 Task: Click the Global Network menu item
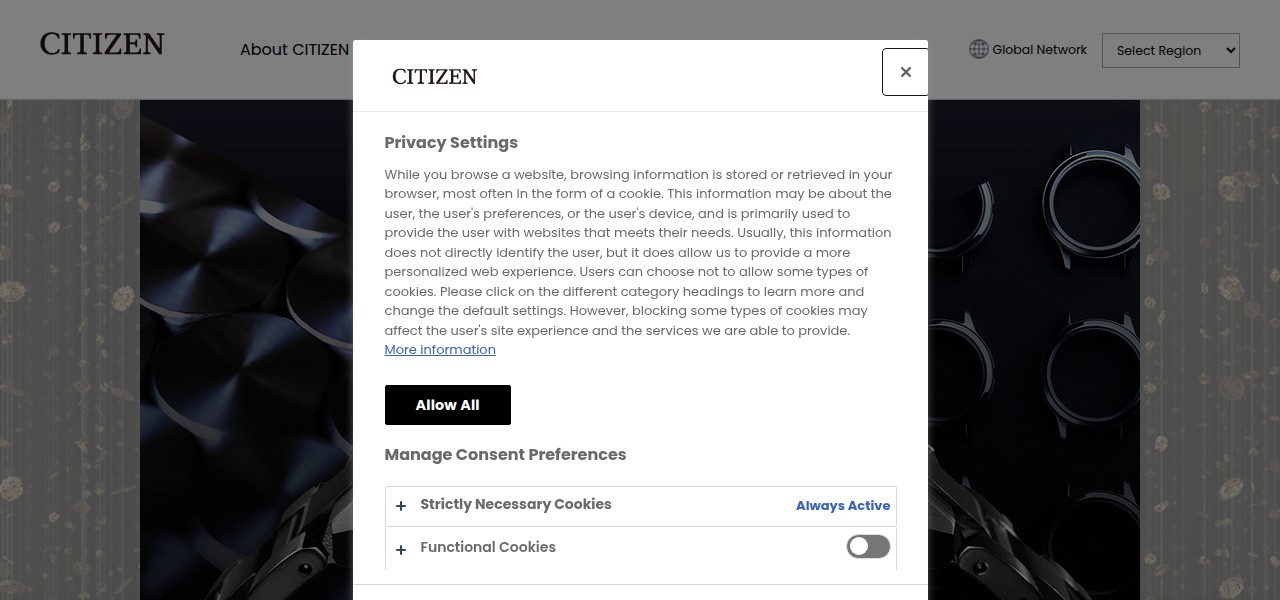pyautogui.click(x=1038, y=49)
